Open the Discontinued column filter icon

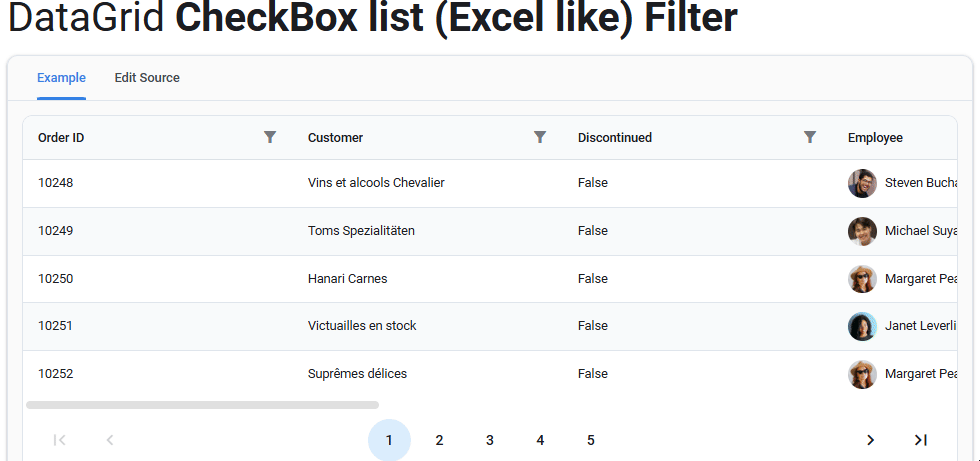click(x=810, y=137)
